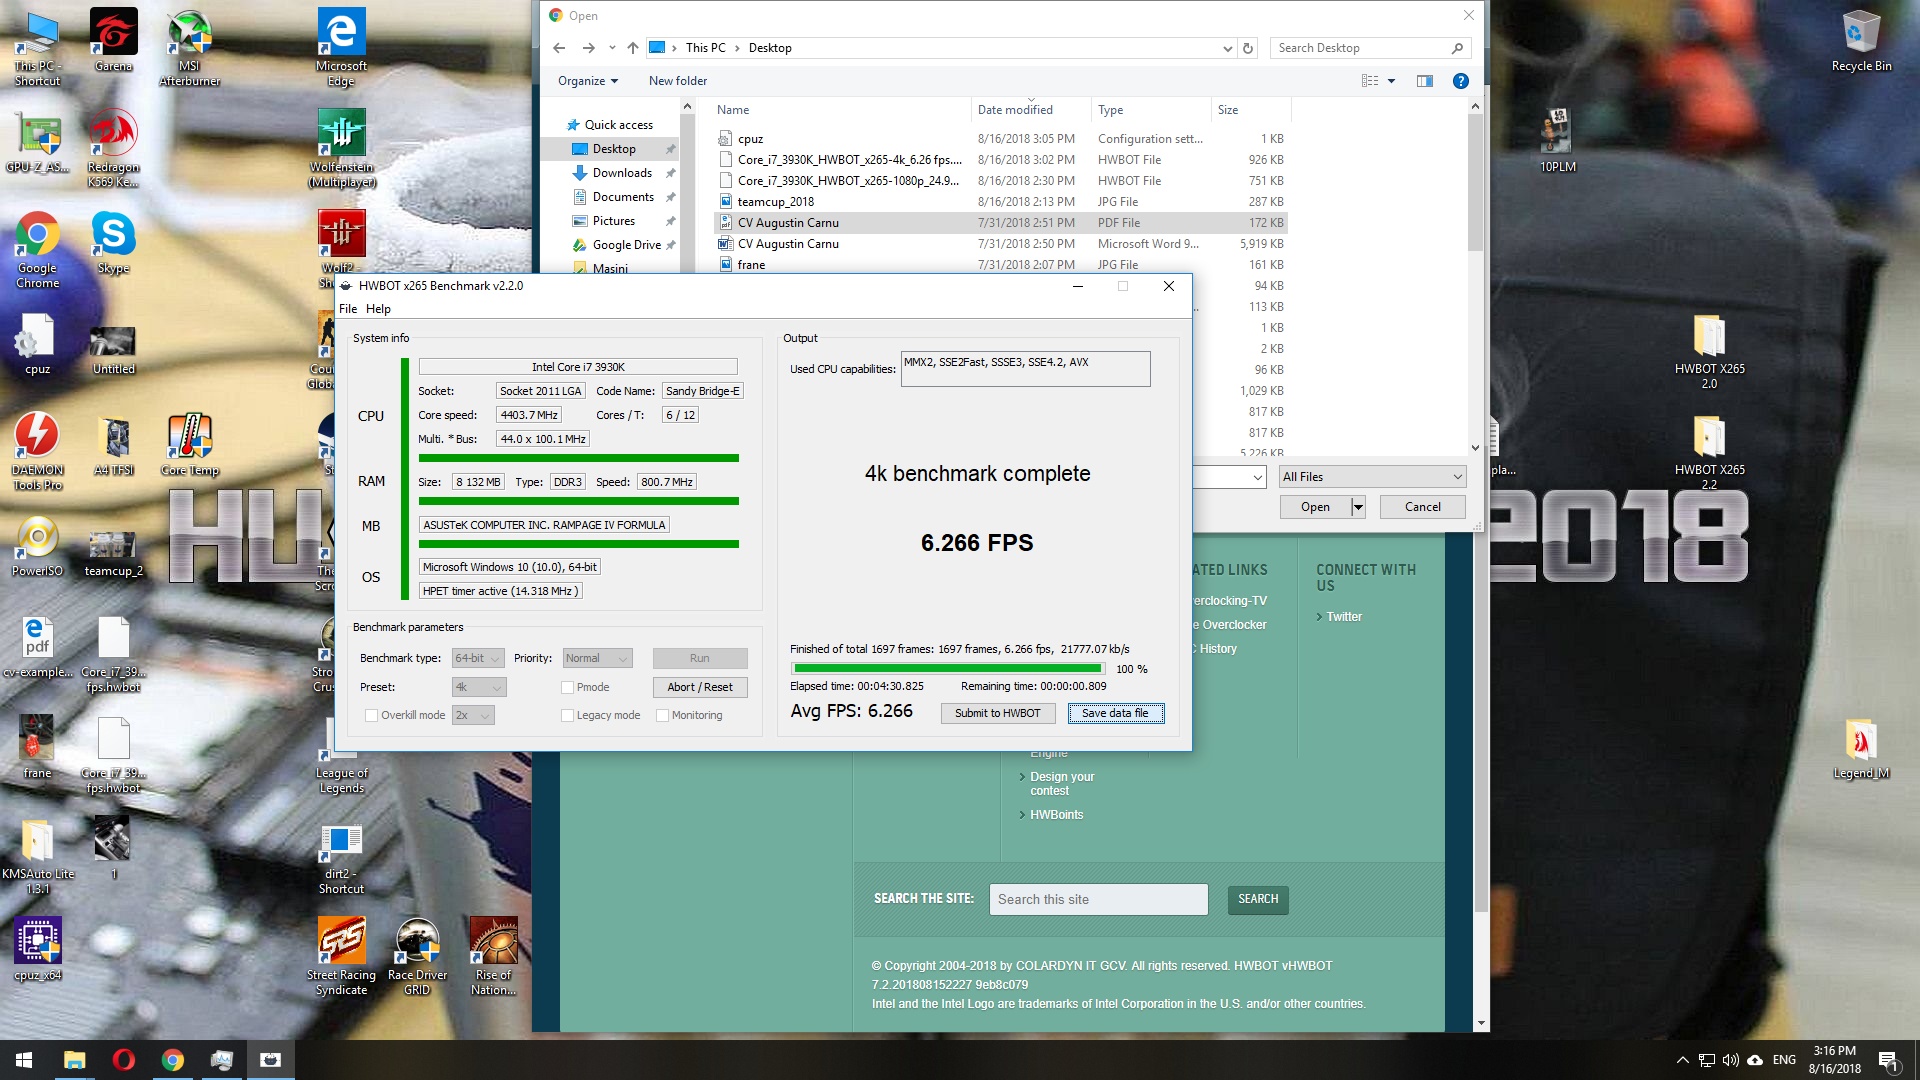This screenshot has height=1080, width=1920.
Task: Sort files by Date modified column
Action: pos(1015,110)
